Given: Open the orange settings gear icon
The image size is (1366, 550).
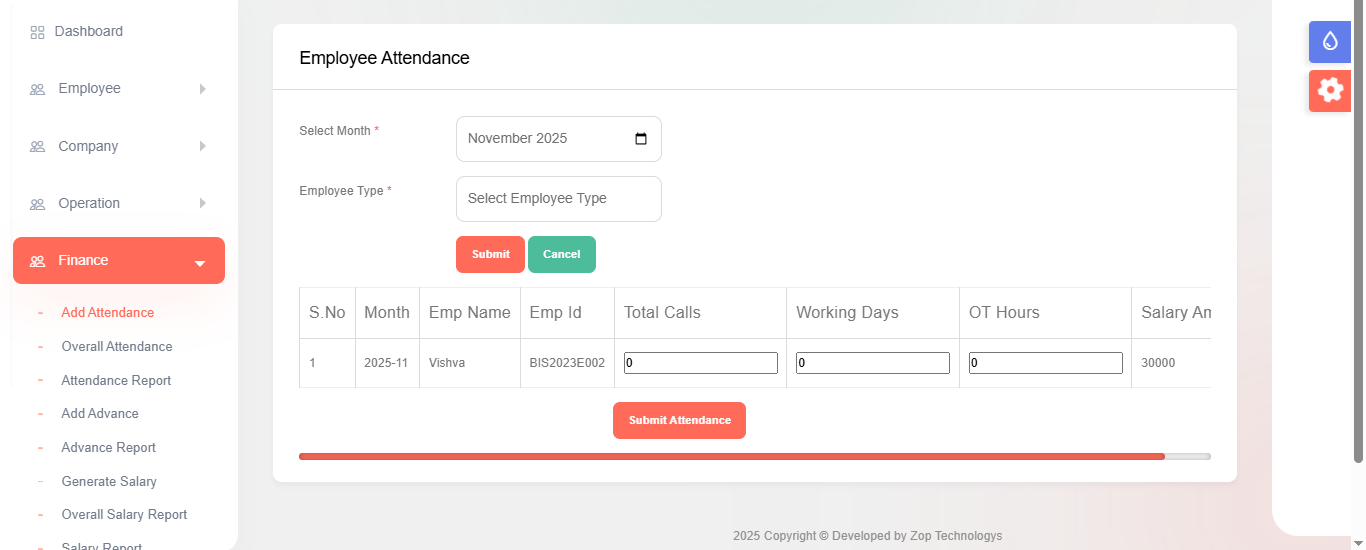Looking at the screenshot, I should (x=1329, y=90).
